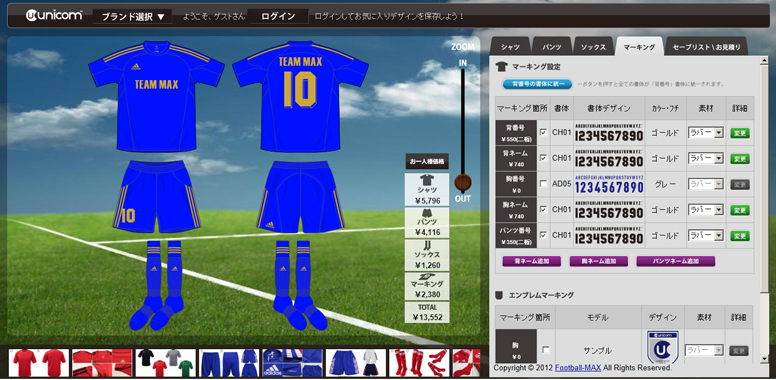The image size is (776, 380).
Task: Click the socks icon in price list
Action: point(427,245)
